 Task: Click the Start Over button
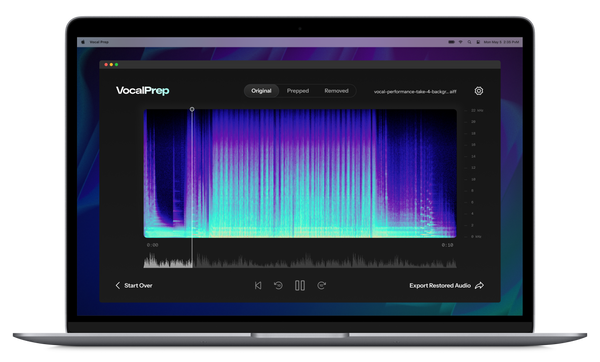pos(134,285)
